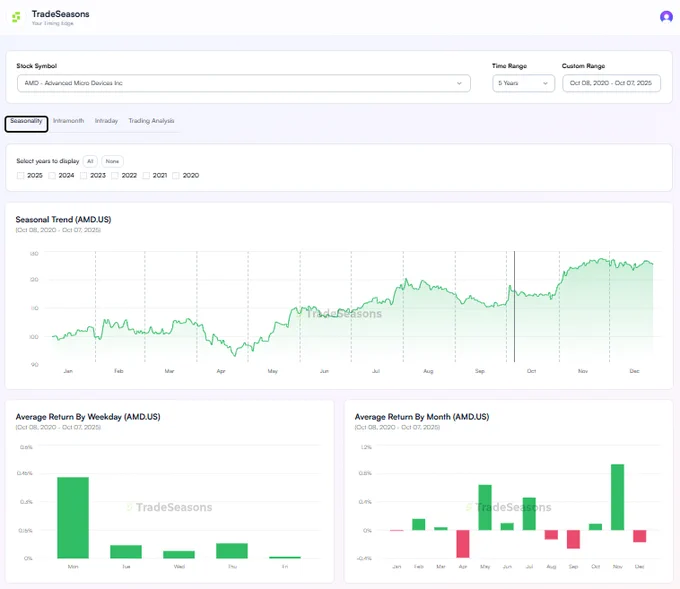This screenshot has width=680, height=589.
Task: Click the Select years to display label
Action: [x=48, y=161]
